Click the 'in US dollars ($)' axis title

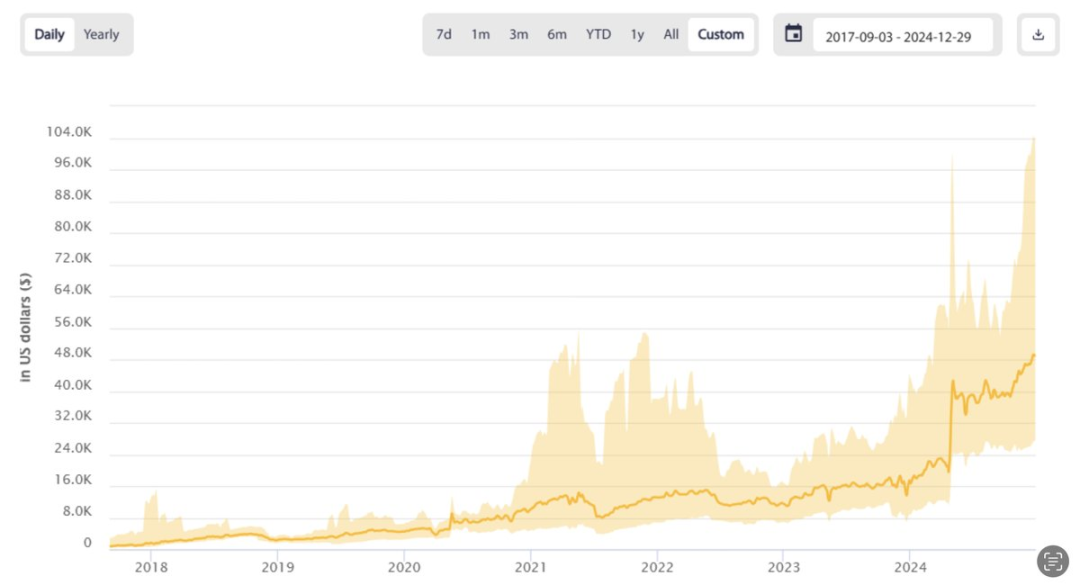[26, 326]
